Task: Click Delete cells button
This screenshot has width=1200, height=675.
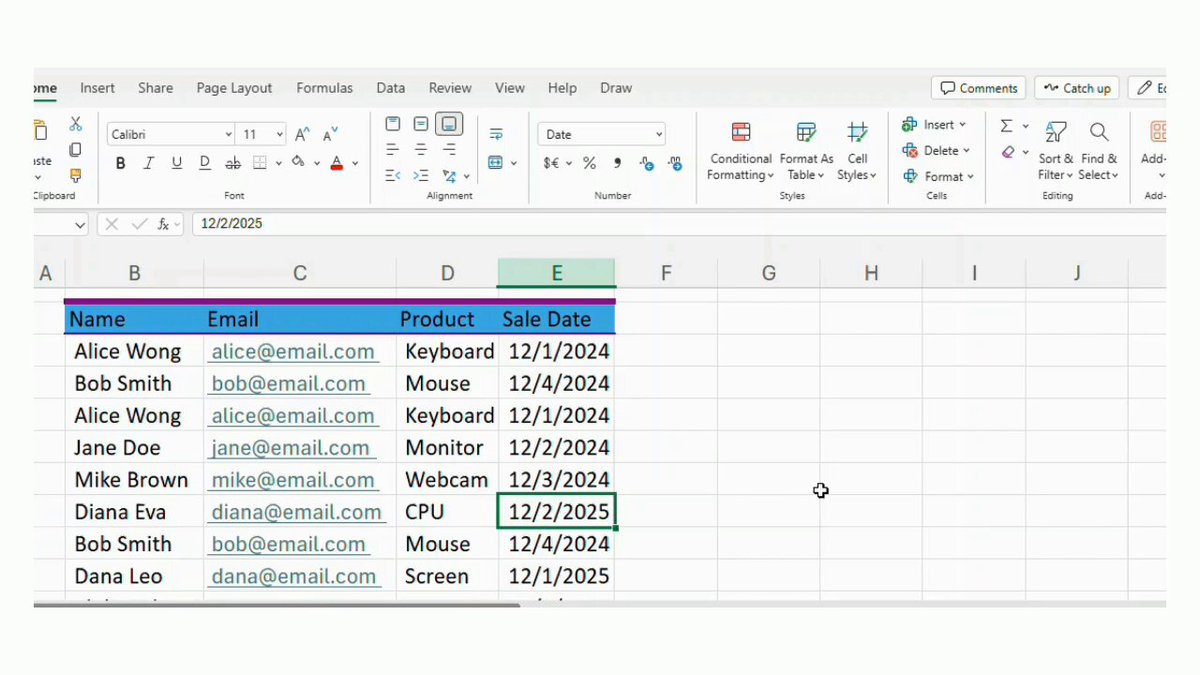Action: pos(936,150)
